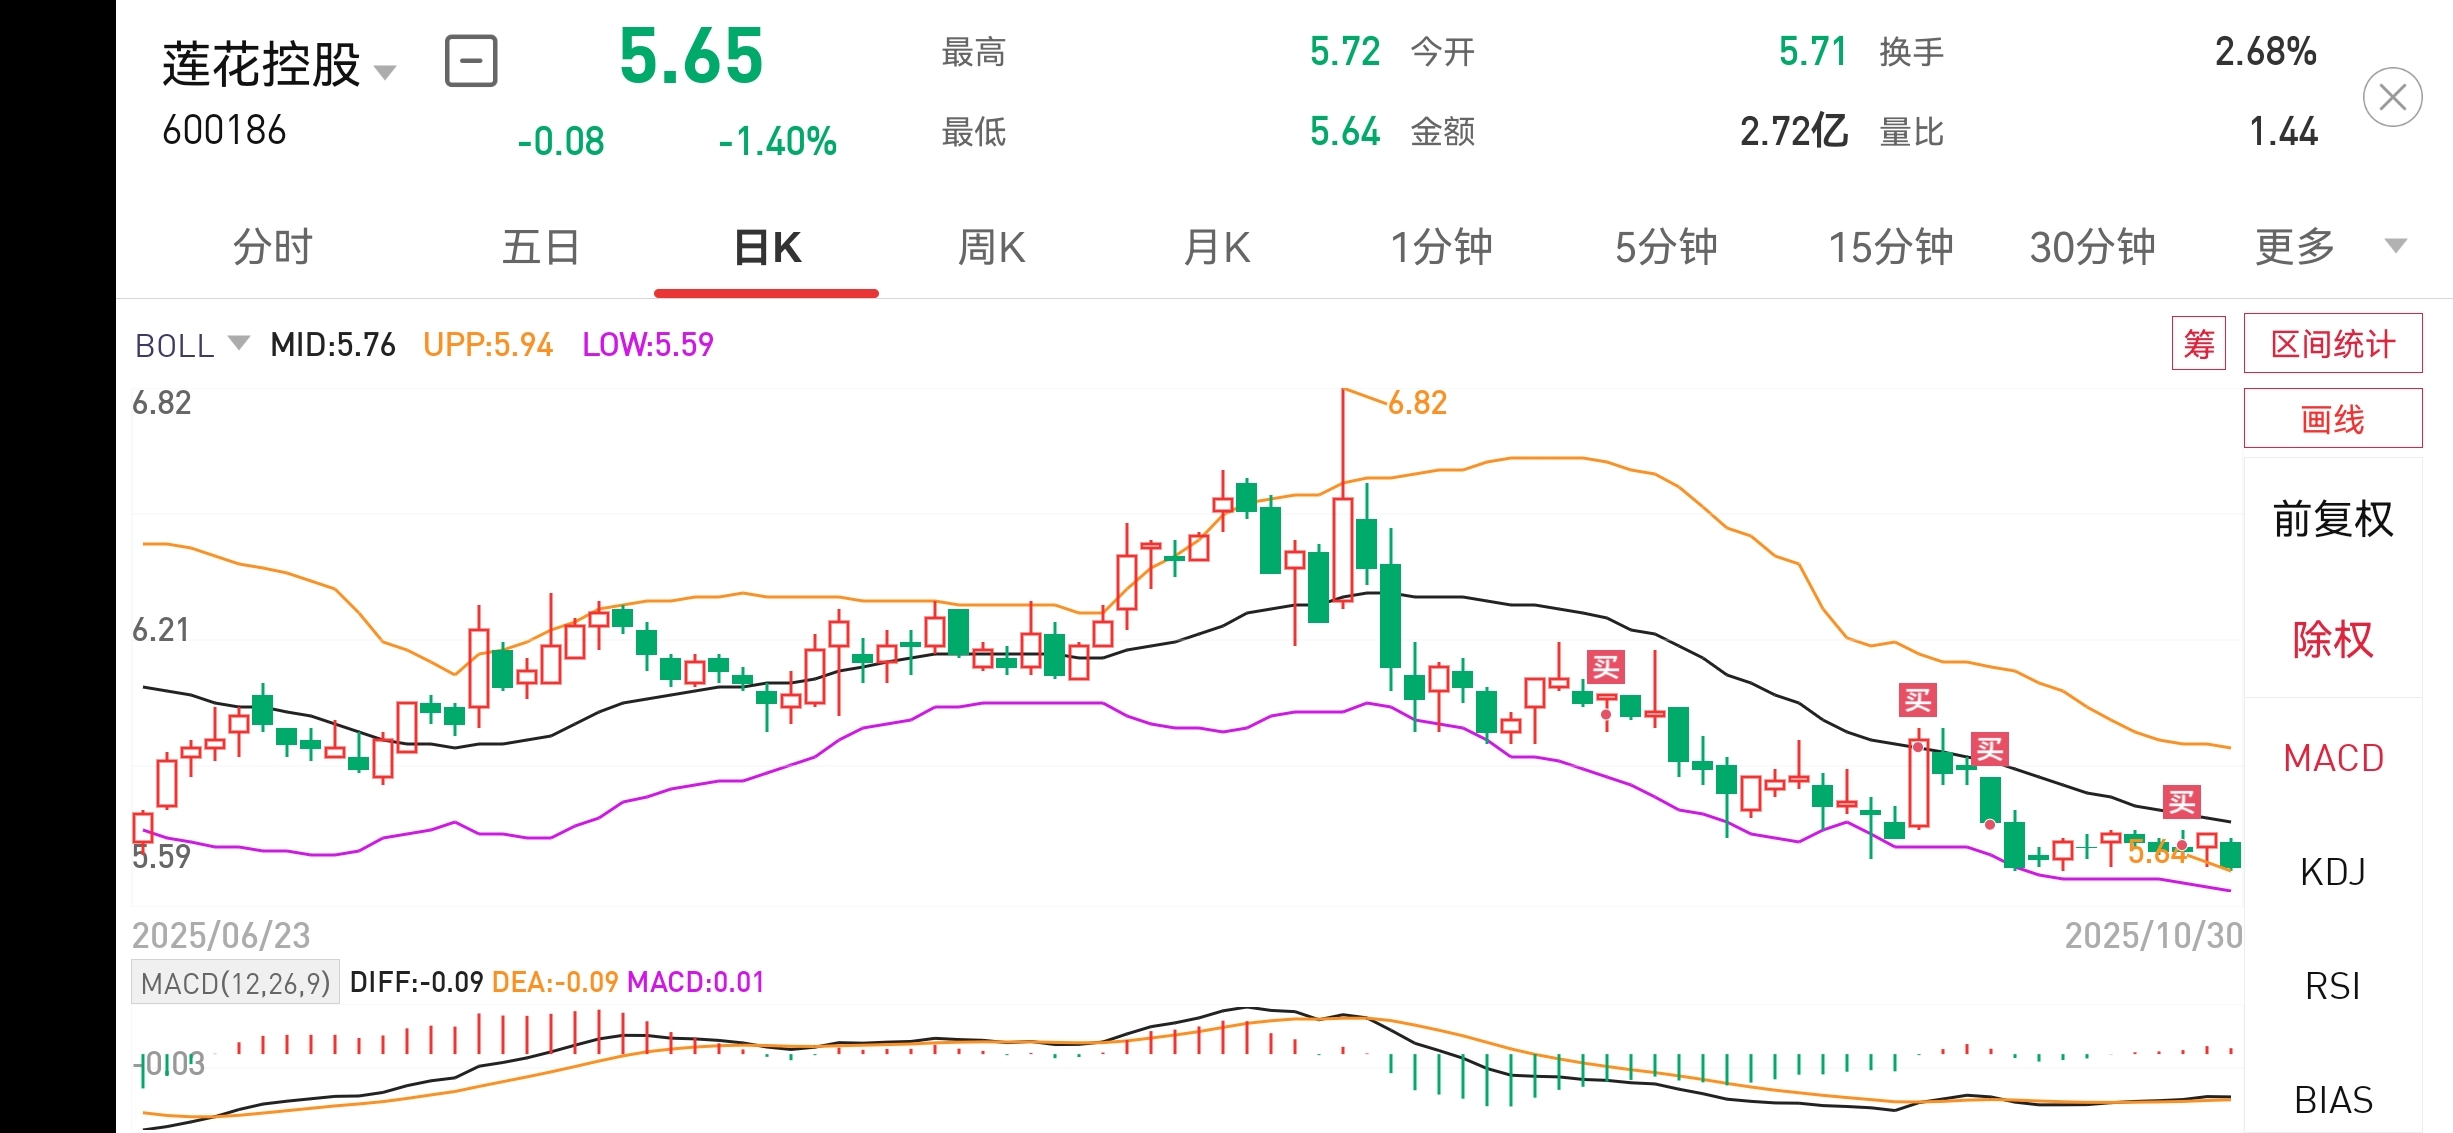This screenshot has height=1133, width=2453.
Task: Click the 画线 drawing button
Action: click(x=2332, y=419)
